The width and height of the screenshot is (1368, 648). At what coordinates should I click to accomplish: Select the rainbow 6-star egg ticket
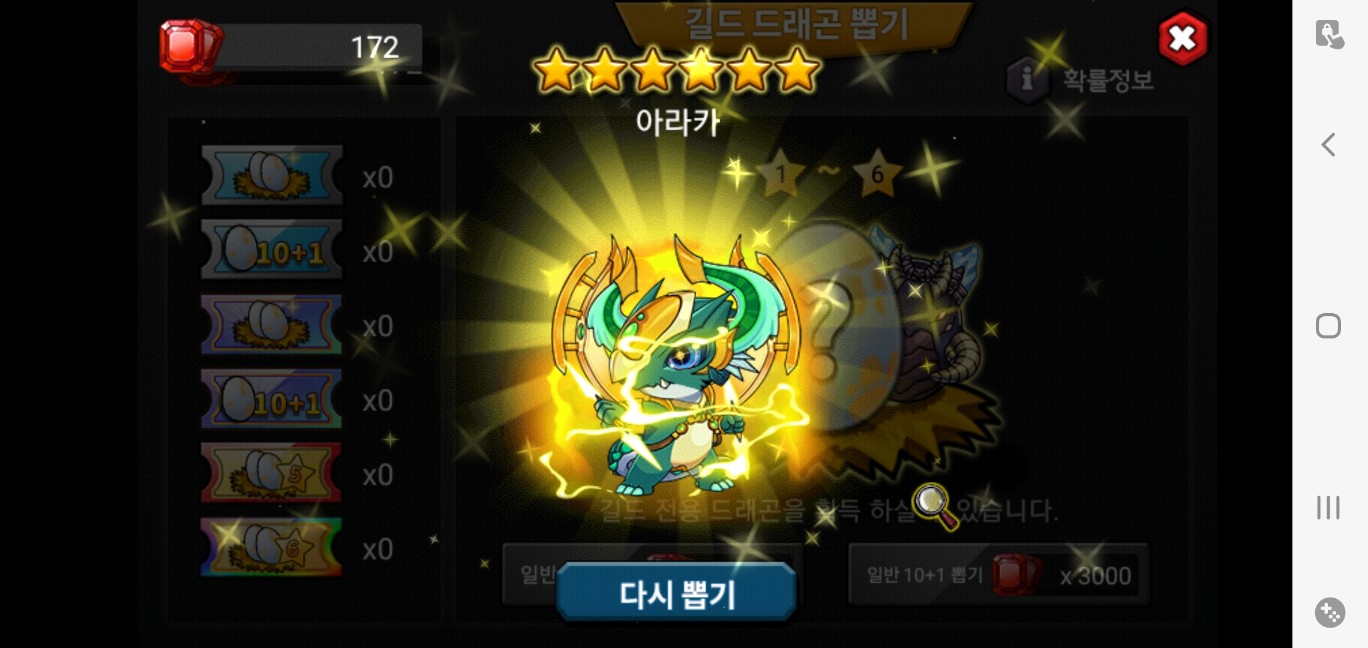tap(272, 547)
